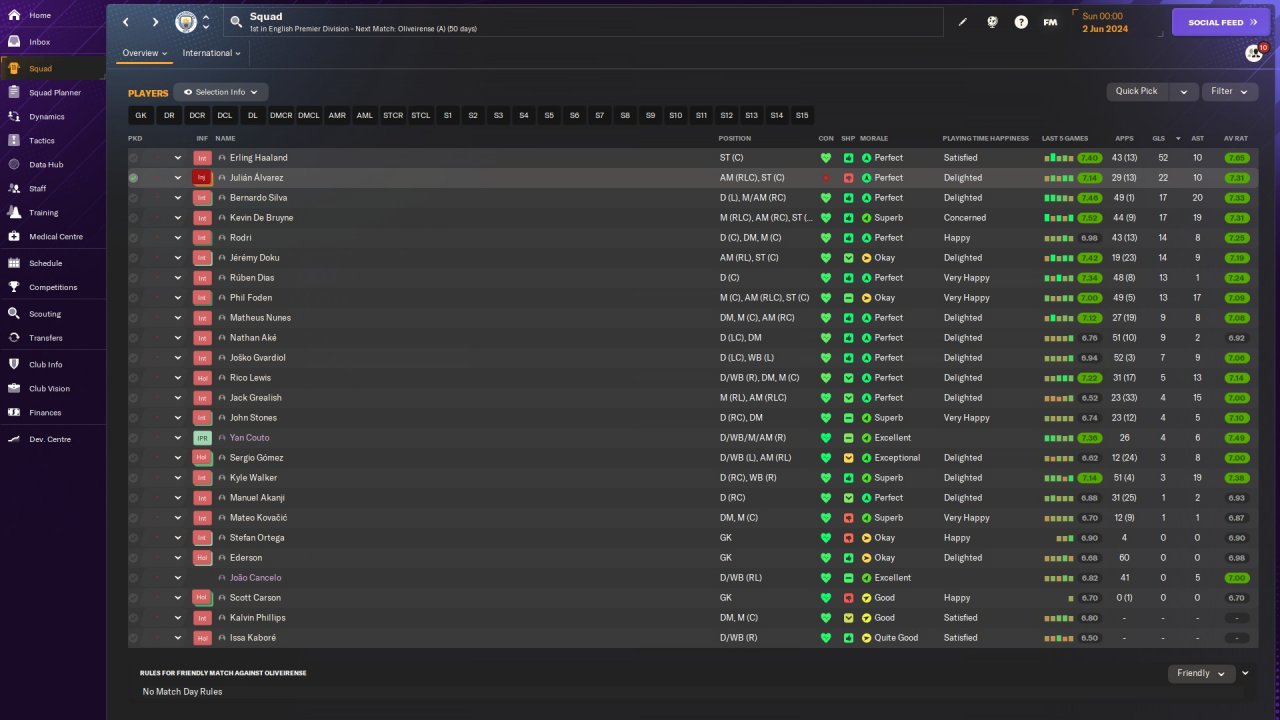Open the Scouting sidebar icon
This screenshot has width=1280, height=720.
[14, 313]
